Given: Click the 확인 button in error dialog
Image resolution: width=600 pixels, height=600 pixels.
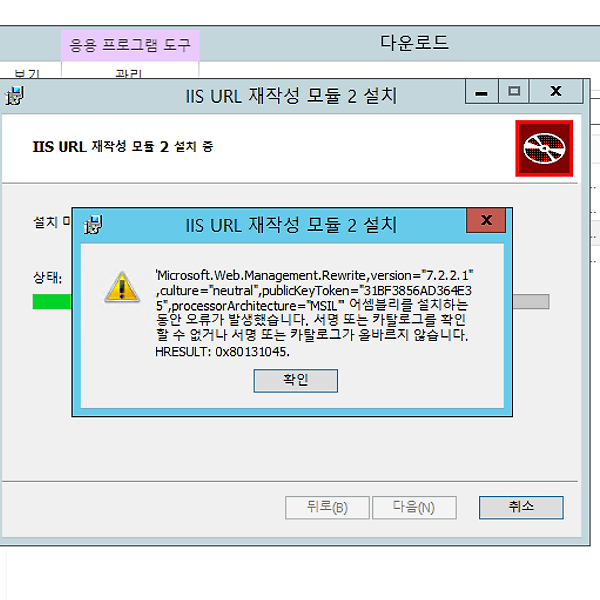Looking at the screenshot, I should click(x=295, y=380).
